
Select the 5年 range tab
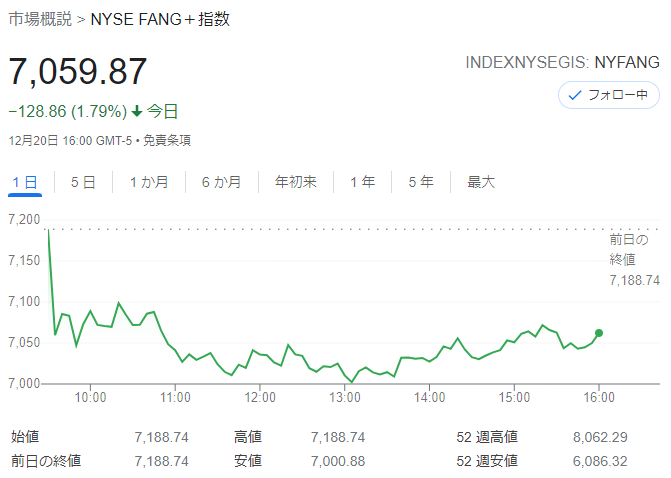tap(421, 182)
